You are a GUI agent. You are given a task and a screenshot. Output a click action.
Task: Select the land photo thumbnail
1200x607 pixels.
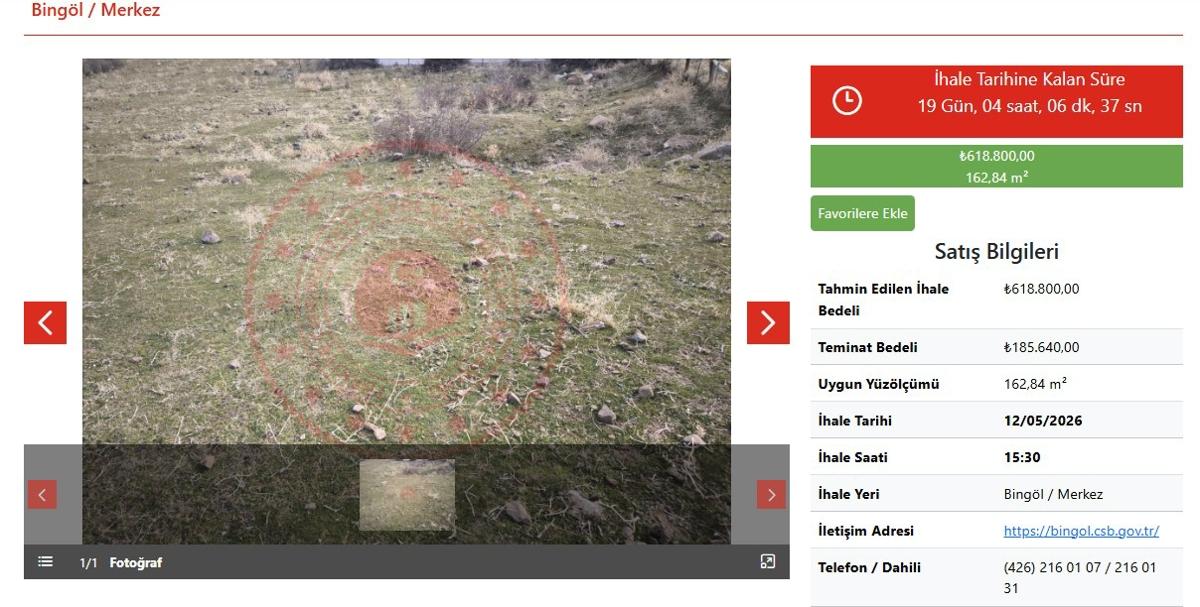[x=407, y=494]
